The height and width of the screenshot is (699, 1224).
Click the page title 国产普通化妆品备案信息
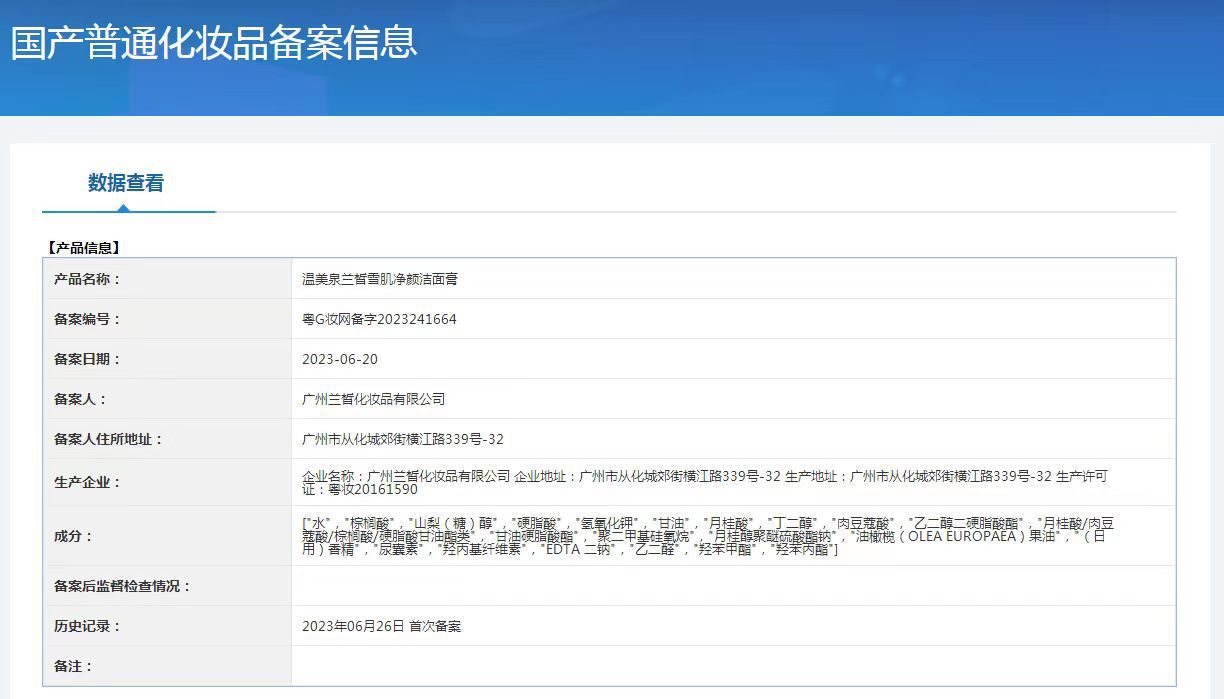coord(214,43)
